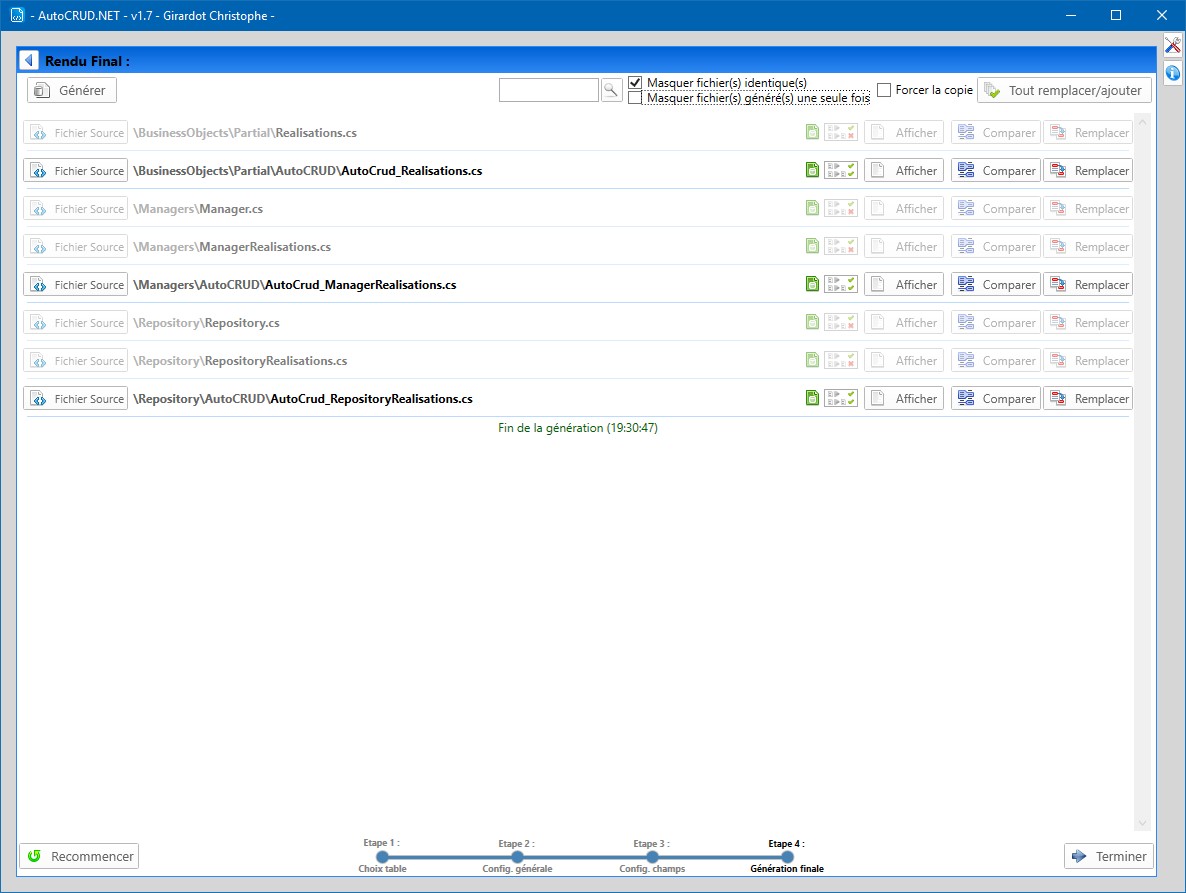Click the 'Fin de la génération (19:30:47)' message
This screenshot has width=1186, height=893.
point(578,427)
